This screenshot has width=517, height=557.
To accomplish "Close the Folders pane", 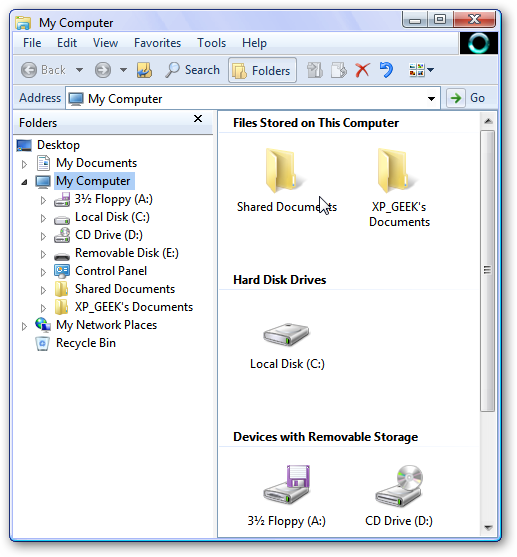I will (x=198, y=119).
